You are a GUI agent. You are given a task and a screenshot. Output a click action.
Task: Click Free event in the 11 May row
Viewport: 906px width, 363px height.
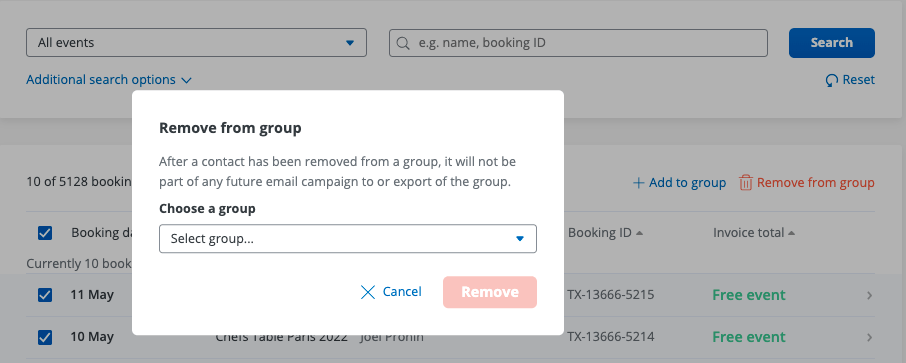(749, 295)
